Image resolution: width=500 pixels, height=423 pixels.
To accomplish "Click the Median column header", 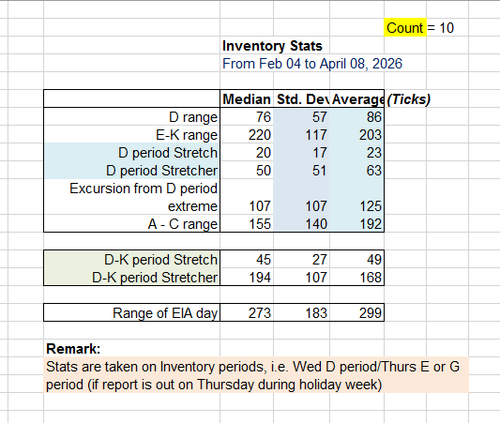I will pos(247,99).
